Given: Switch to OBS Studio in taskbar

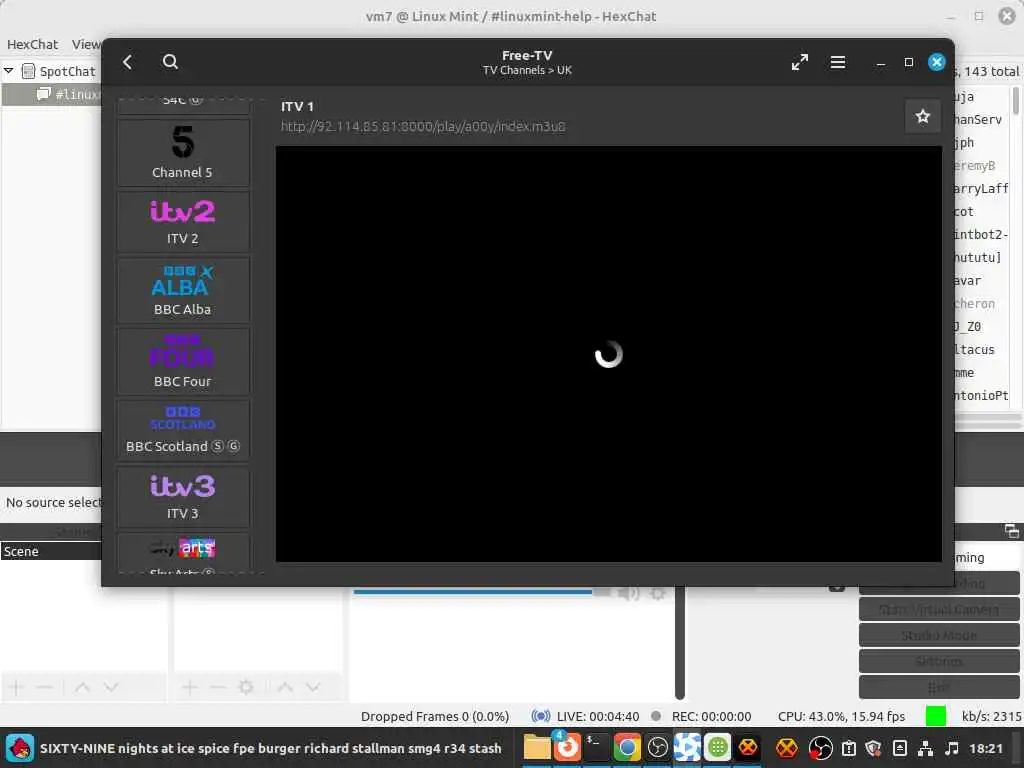Looking at the screenshot, I should click(657, 748).
